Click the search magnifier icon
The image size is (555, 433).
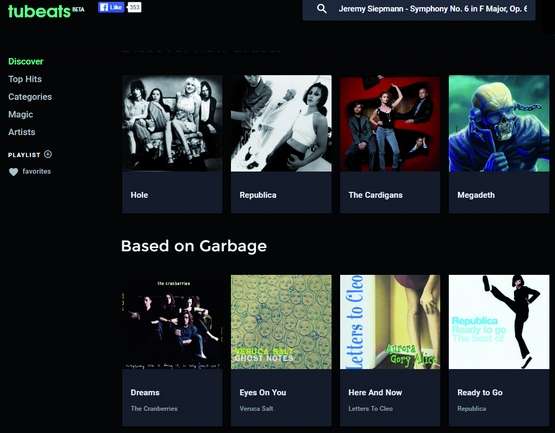pyautogui.click(x=322, y=8)
